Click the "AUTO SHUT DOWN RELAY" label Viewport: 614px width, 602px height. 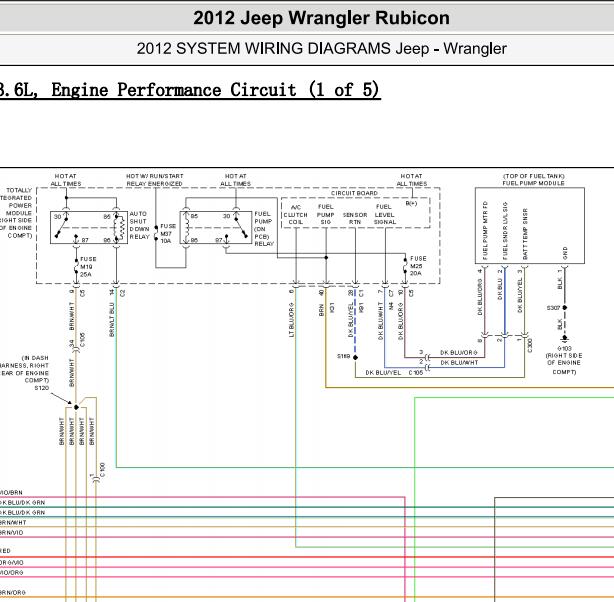(x=139, y=225)
